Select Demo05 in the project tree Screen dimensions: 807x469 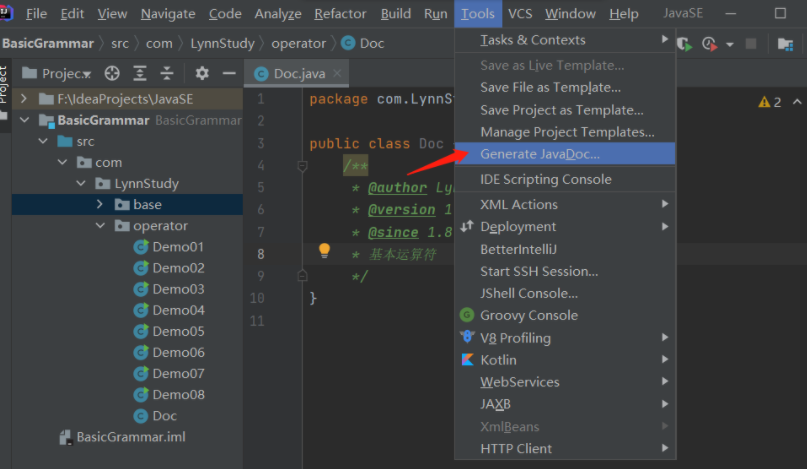pyautogui.click(x=178, y=331)
